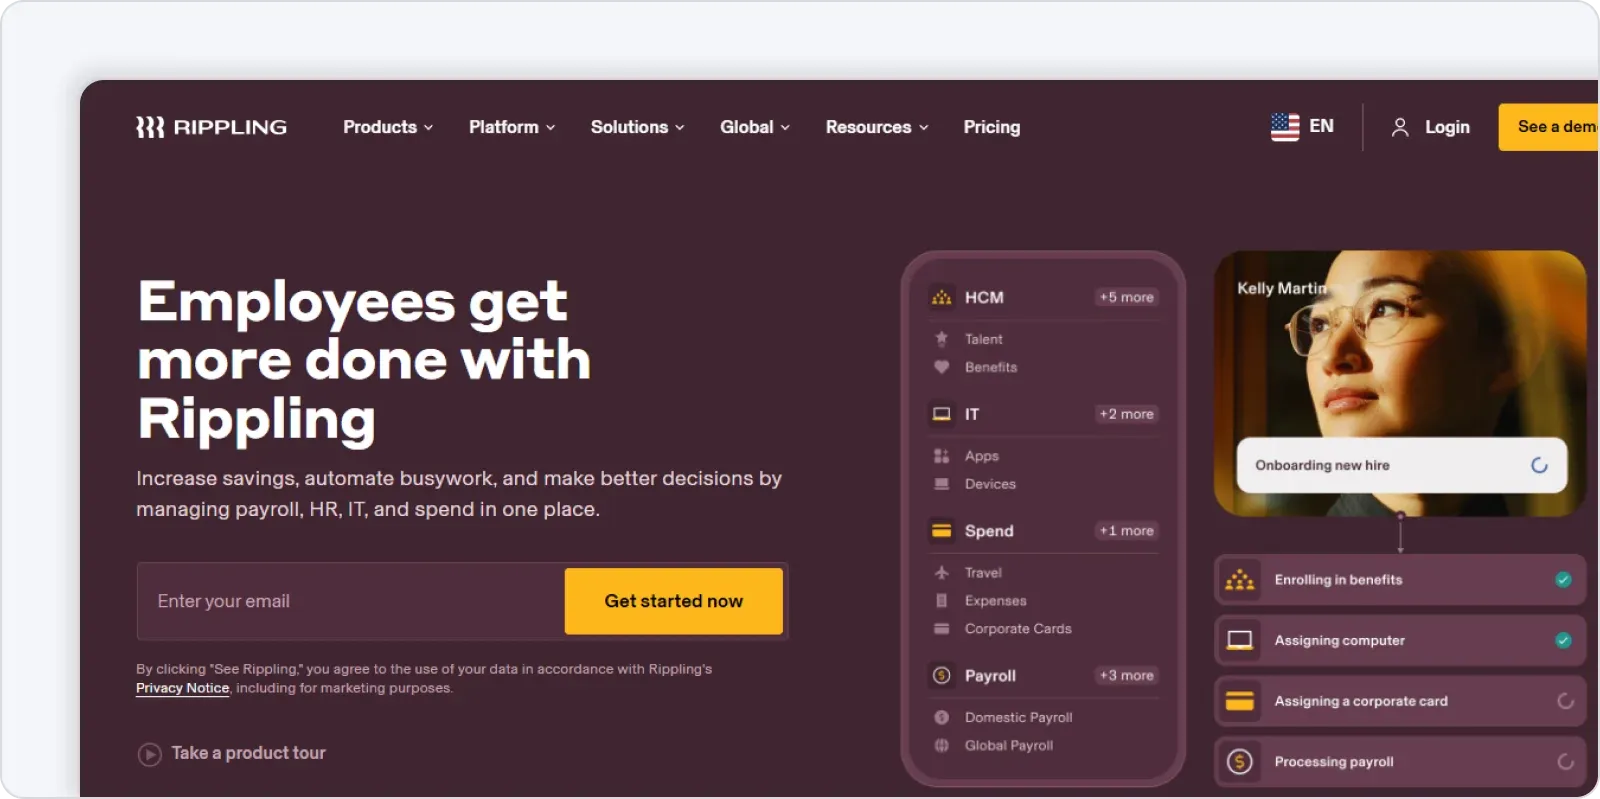
Task: Click the Get started now button
Action: pos(673,601)
